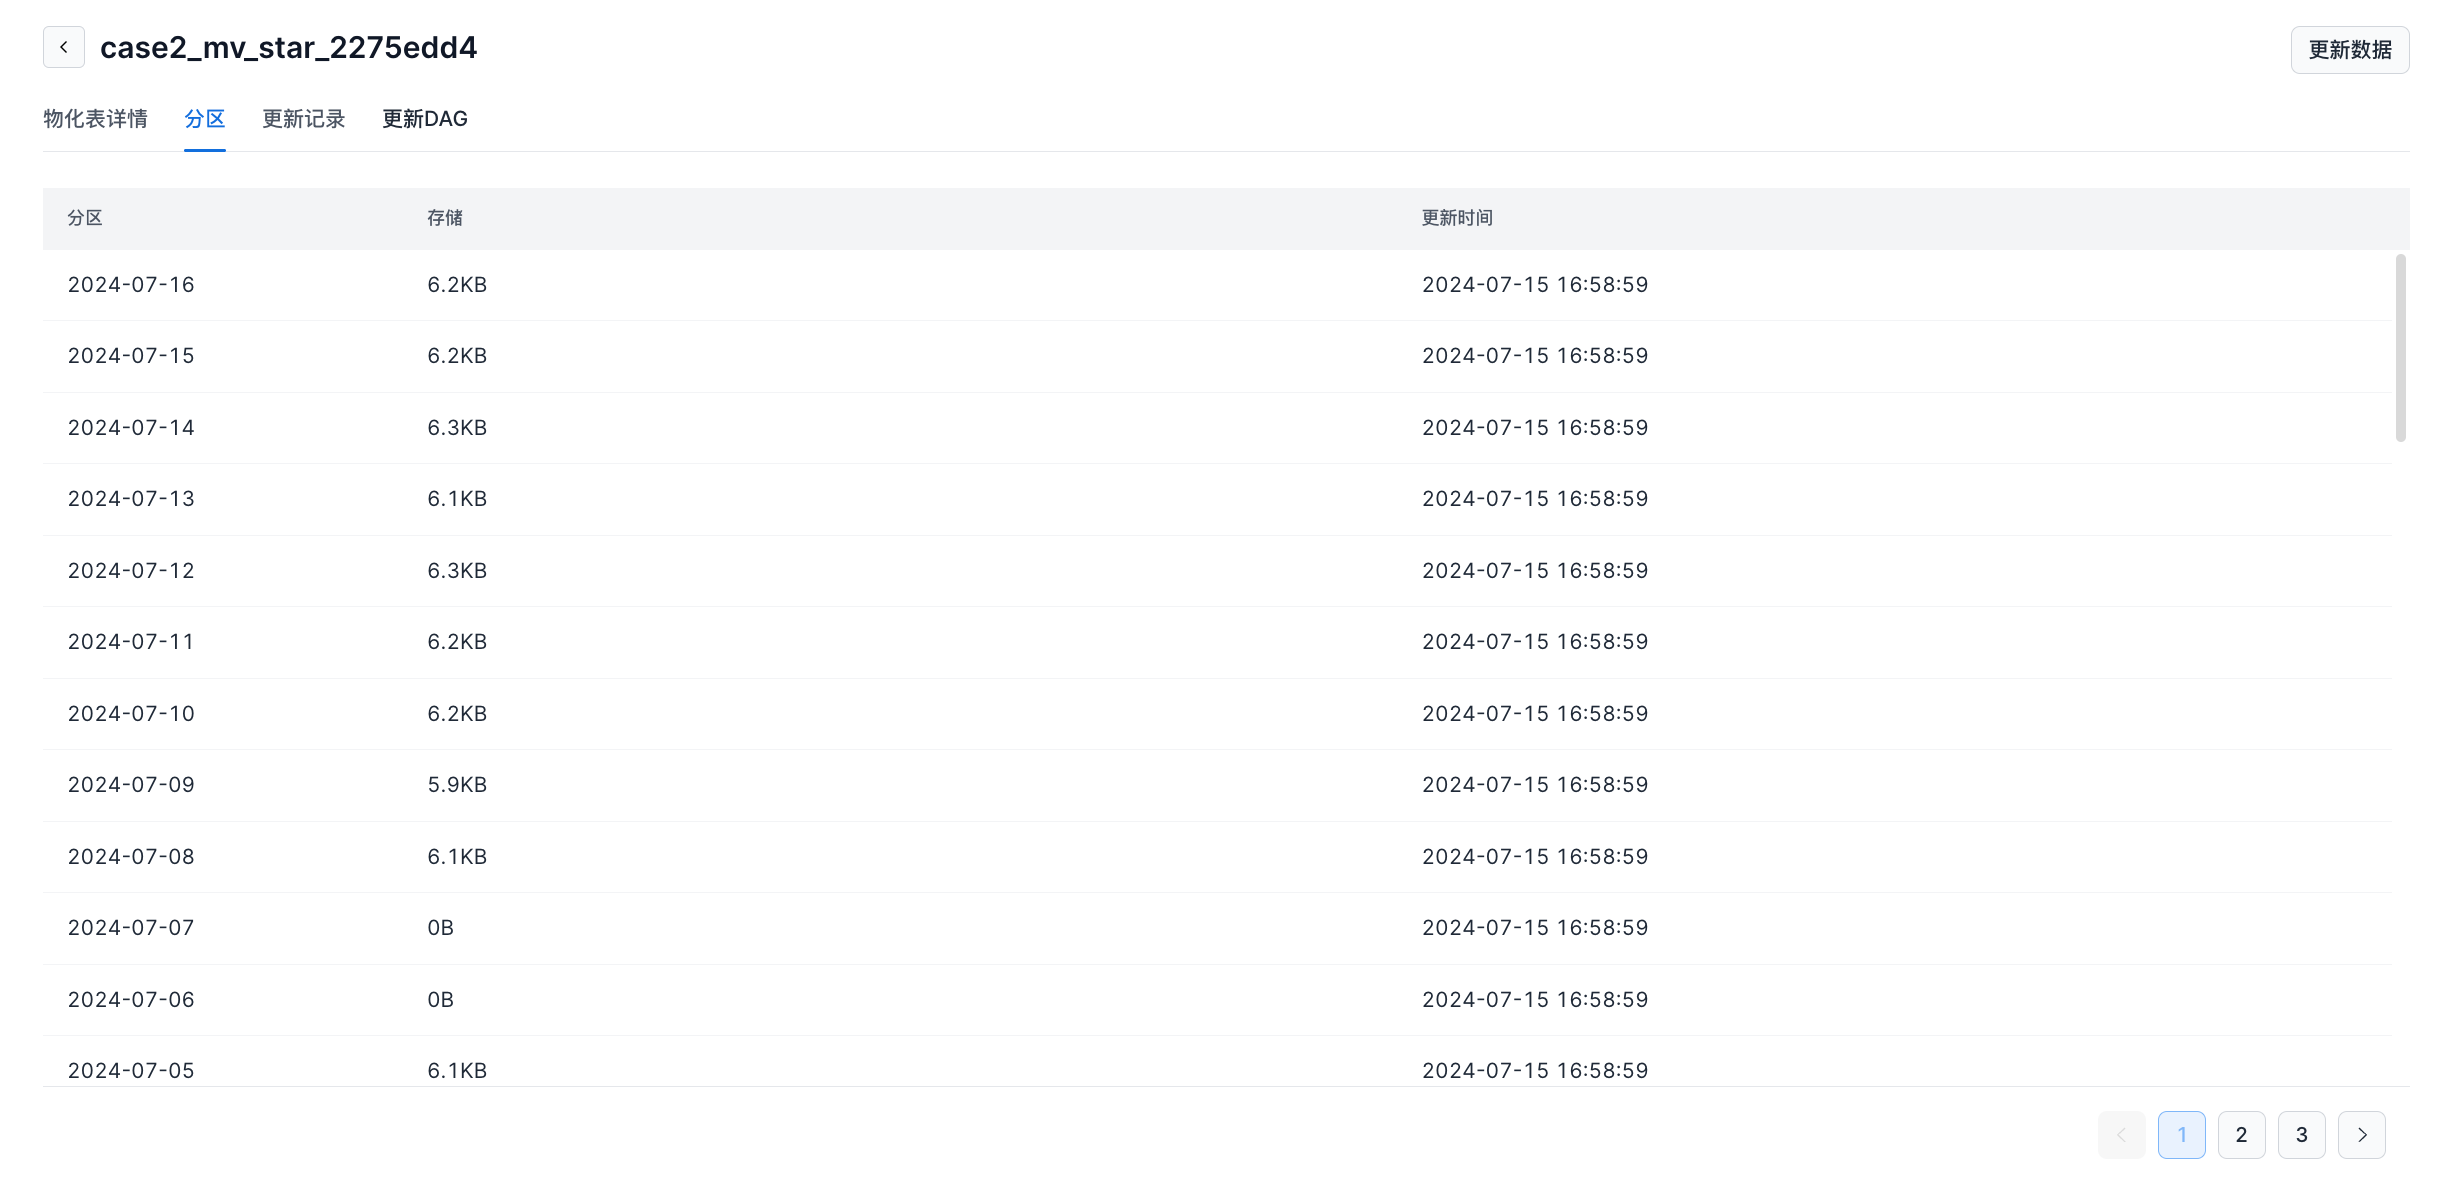Viewport: 2438px width, 1188px height.
Task: Select current page 1 button
Action: point(2181,1135)
